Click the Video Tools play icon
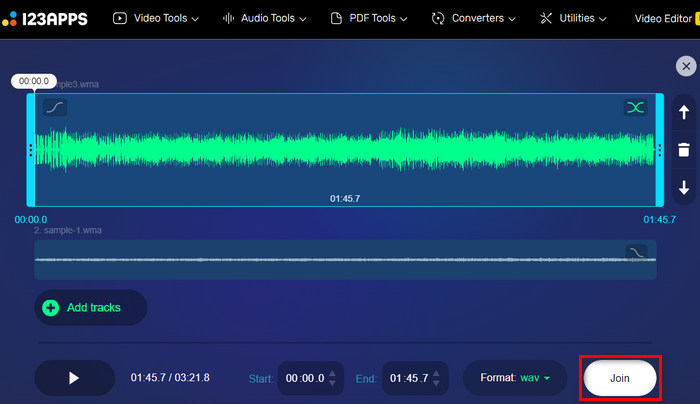The width and height of the screenshot is (700, 404). [x=120, y=18]
